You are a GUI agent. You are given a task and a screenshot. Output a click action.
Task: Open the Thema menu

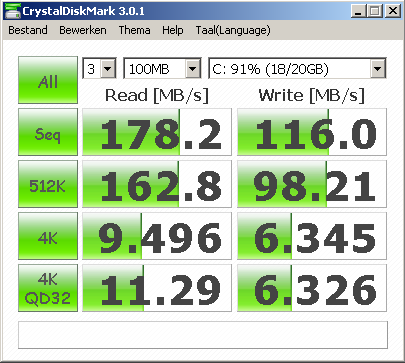click(134, 30)
